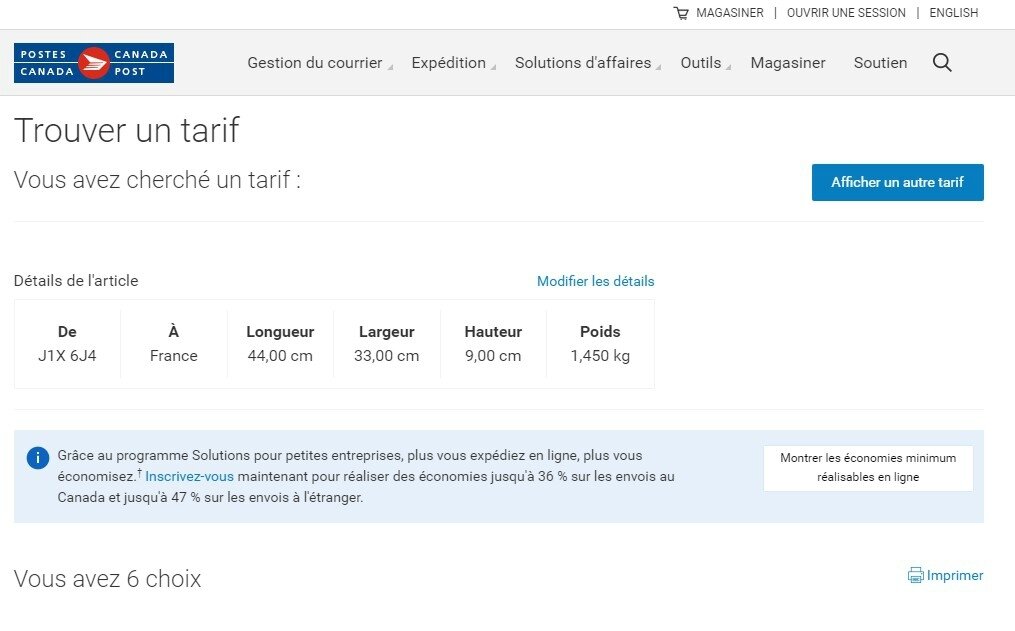Expand the Gestion du courrier menu

point(320,63)
